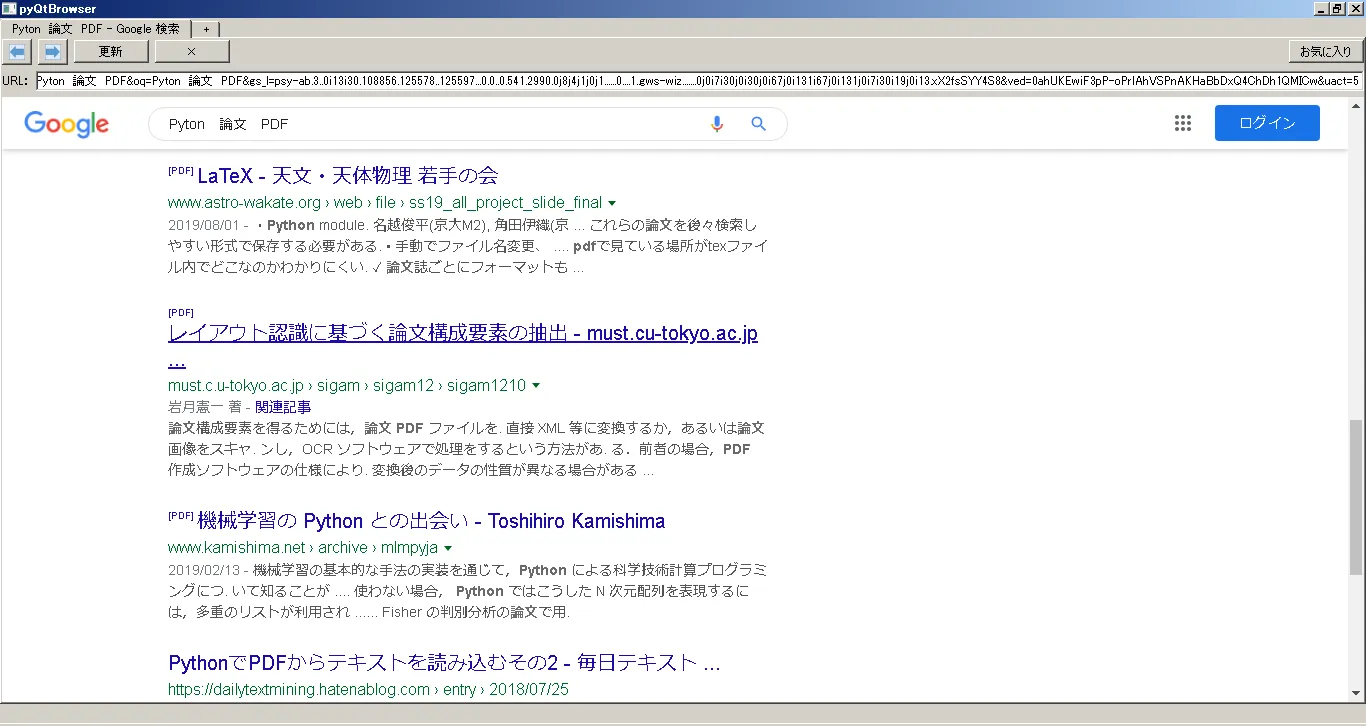Expand must.c.u-tokyo.ac.jp result dropdown arrow

pos(536,386)
